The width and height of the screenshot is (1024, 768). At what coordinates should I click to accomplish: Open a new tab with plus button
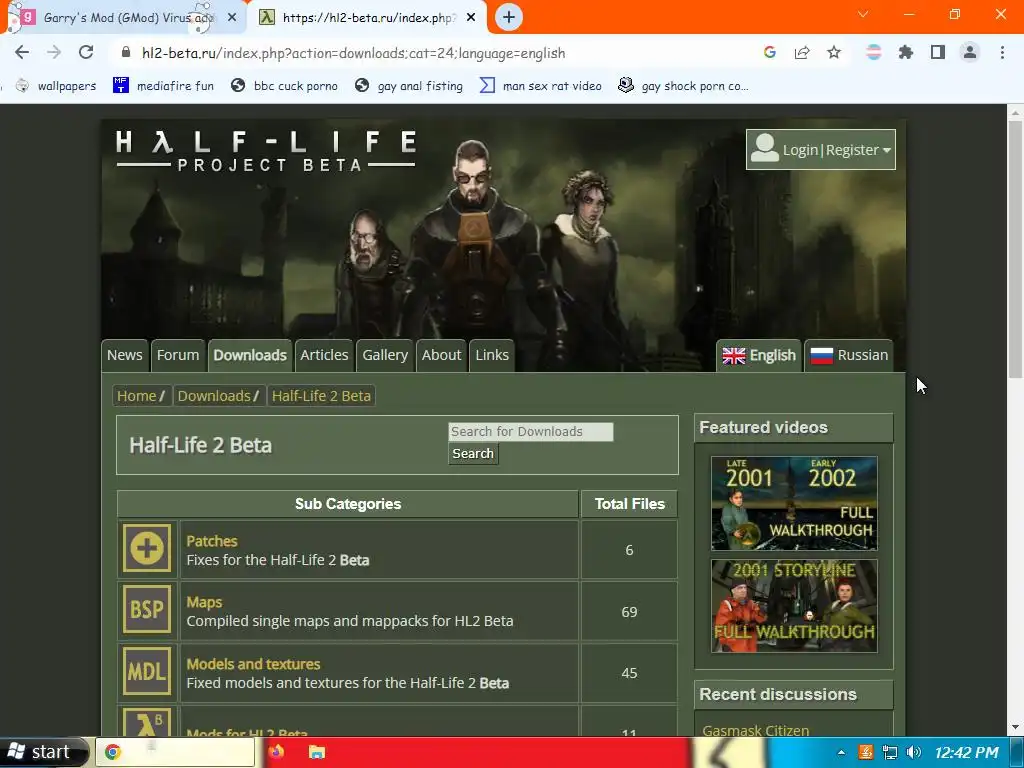tap(509, 17)
